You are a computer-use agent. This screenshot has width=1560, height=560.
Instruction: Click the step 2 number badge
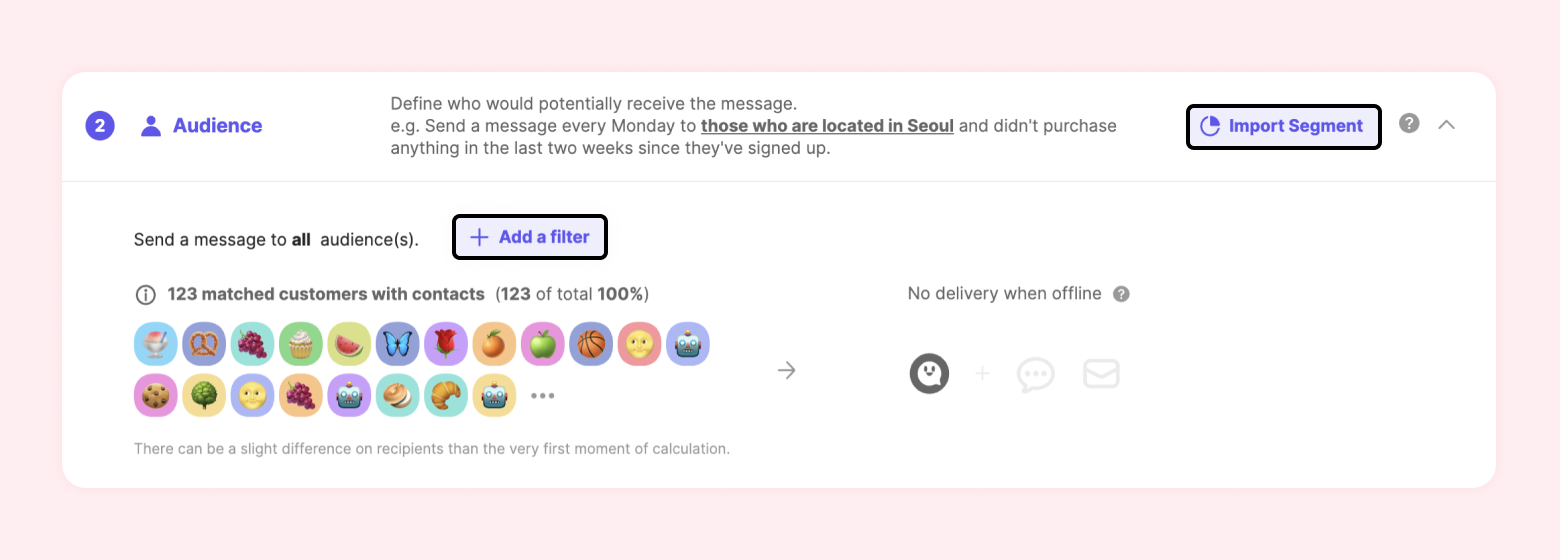tap(100, 126)
